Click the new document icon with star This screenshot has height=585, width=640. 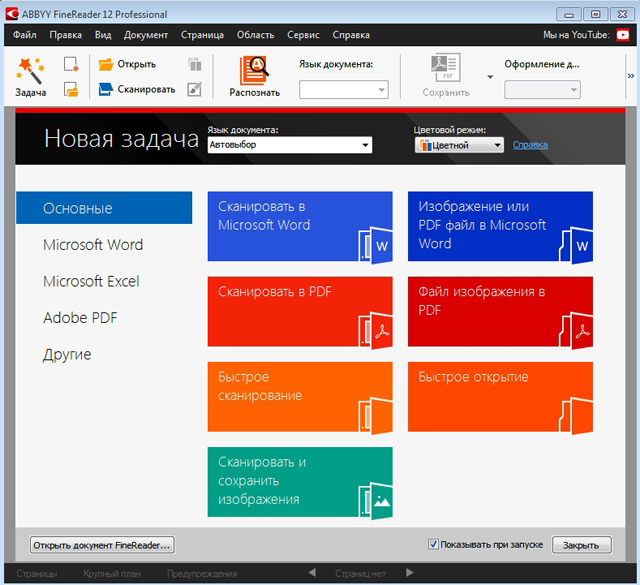pos(71,65)
